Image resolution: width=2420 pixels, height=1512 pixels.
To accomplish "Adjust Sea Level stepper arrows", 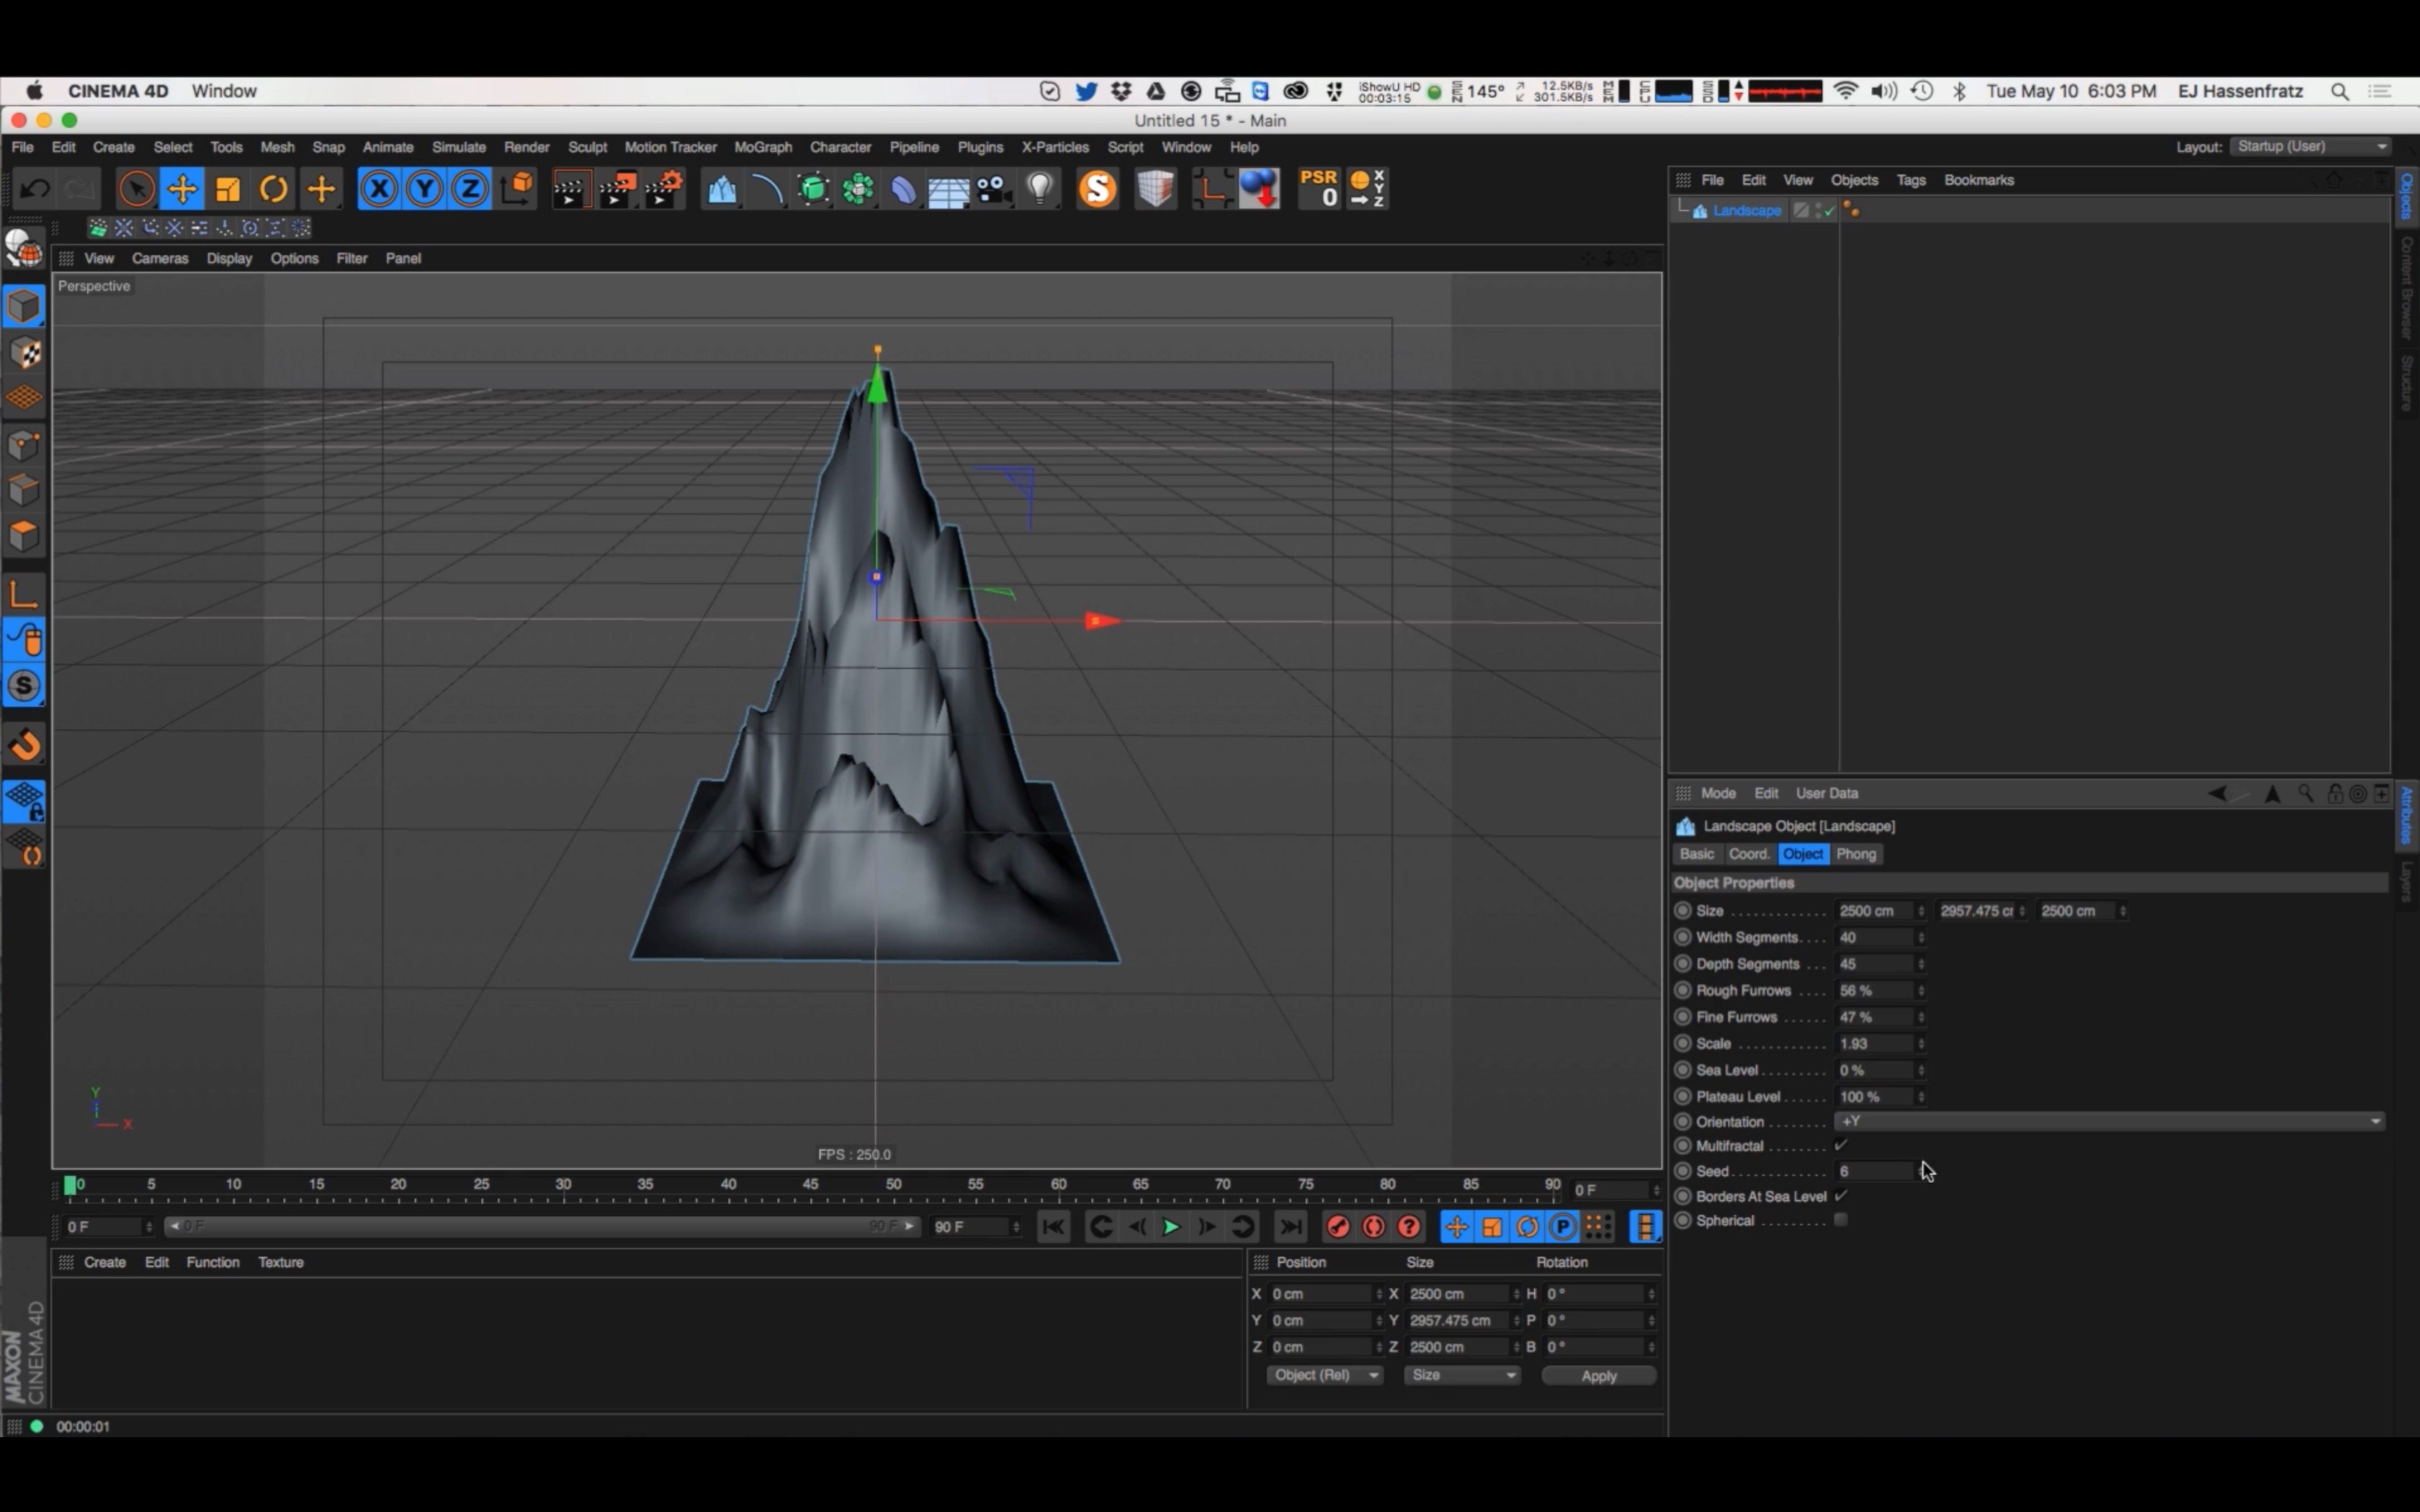I will [1921, 1070].
